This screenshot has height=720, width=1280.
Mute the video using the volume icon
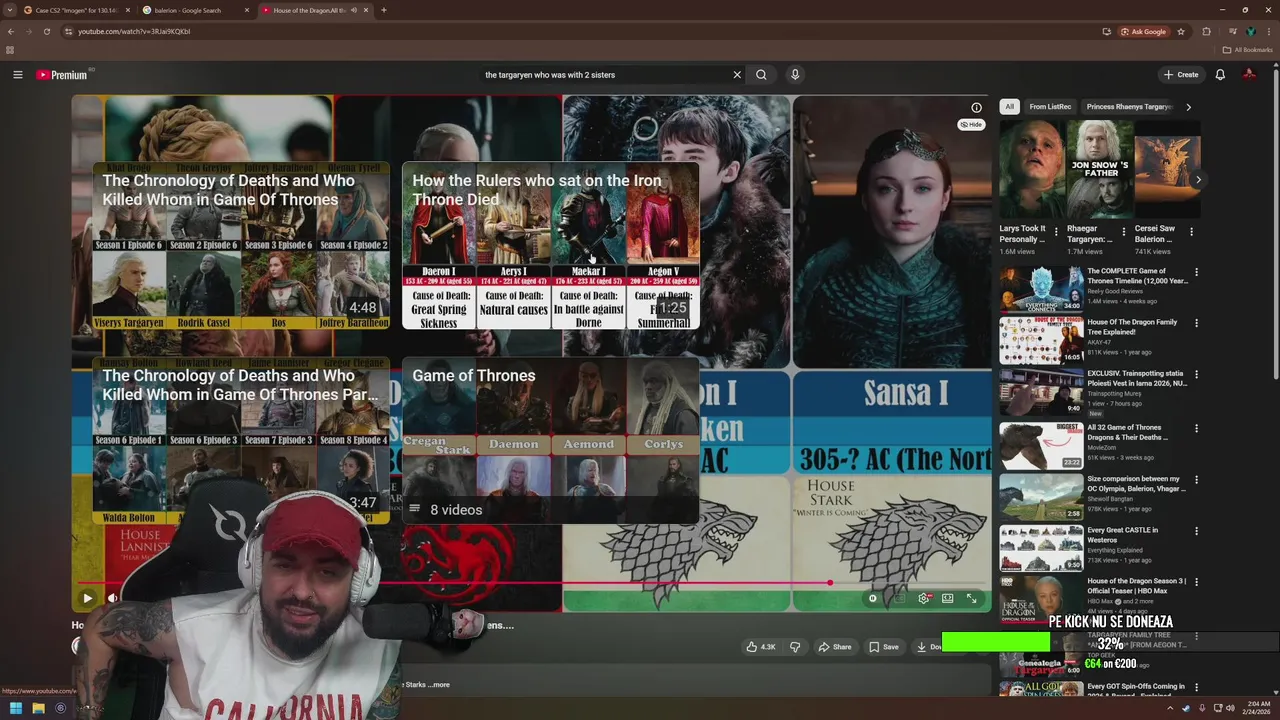coord(113,598)
